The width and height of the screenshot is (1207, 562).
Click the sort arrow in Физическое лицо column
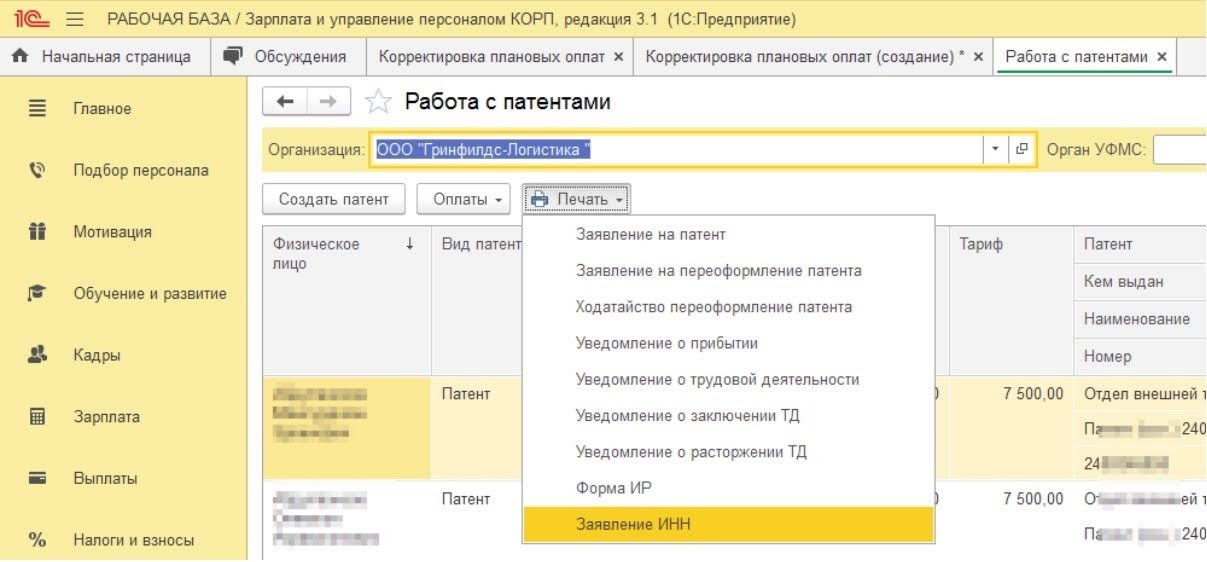pos(409,244)
